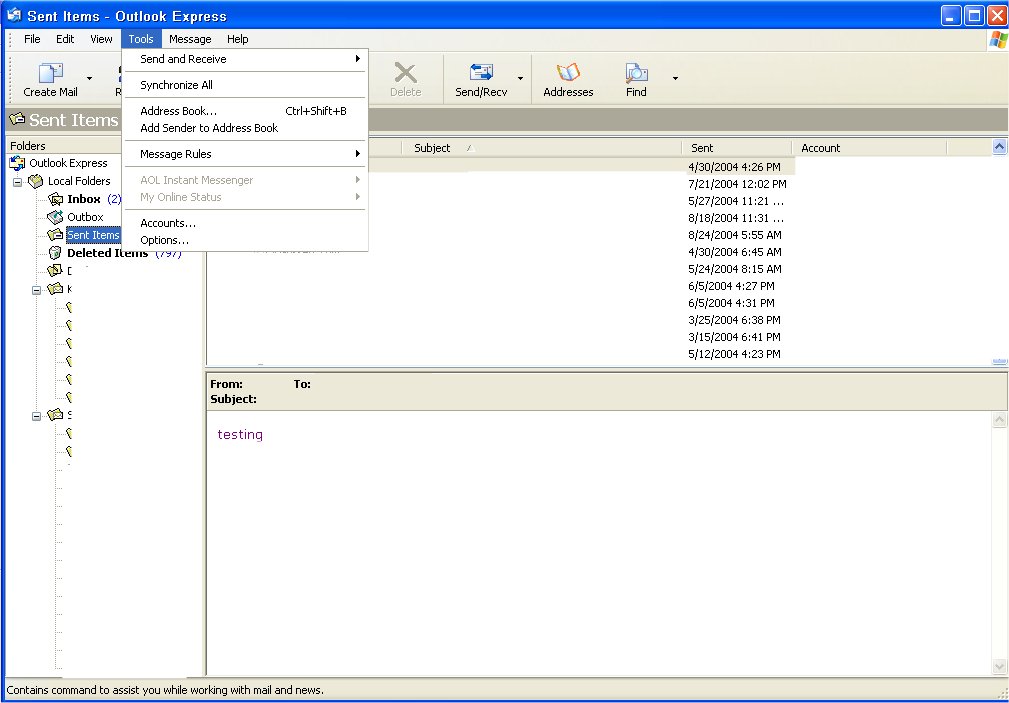
Task: Click the Outlook Express title bar icon
Action: click(14, 15)
